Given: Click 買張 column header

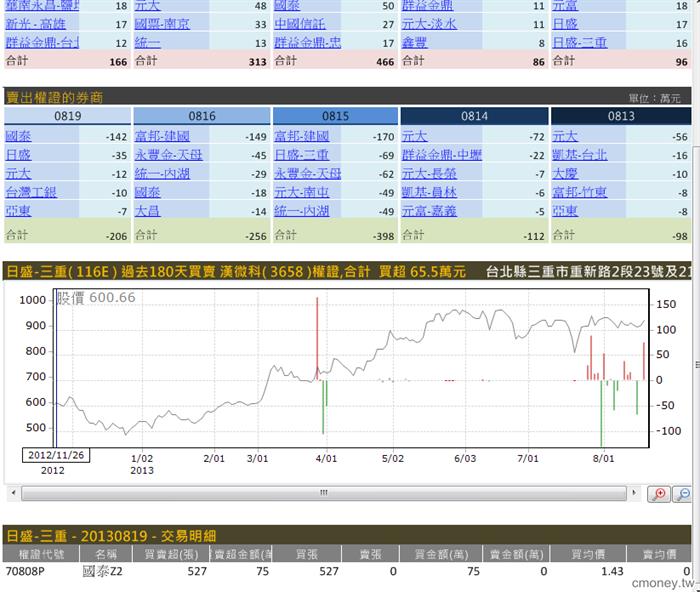Looking at the screenshot, I should (307, 554).
